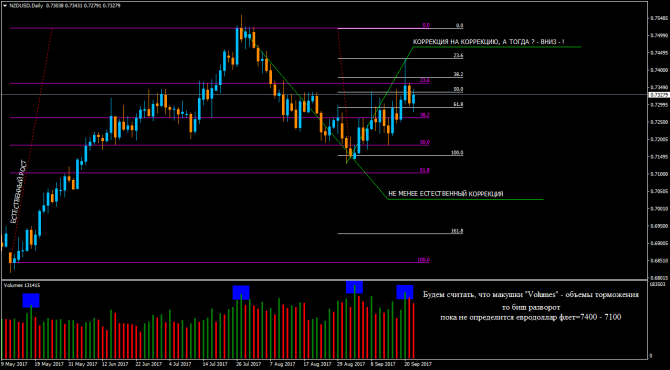
Task: Click the white 23.6 Fibonacci level label
Action: pyautogui.click(x=458, y=56)
